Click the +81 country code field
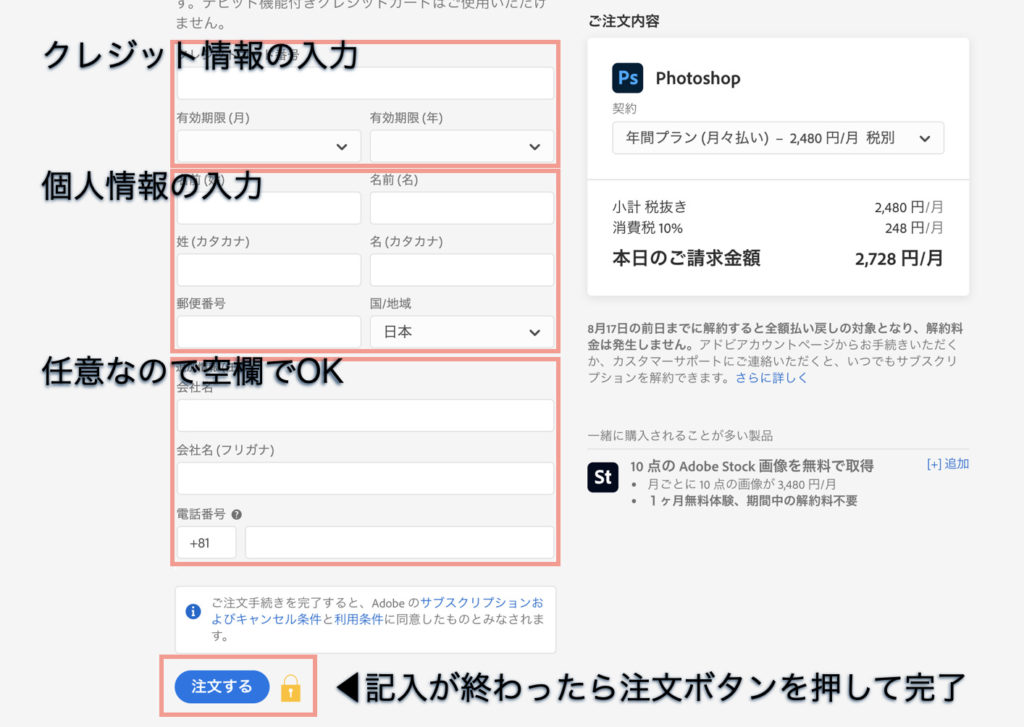 click(206, 543)
